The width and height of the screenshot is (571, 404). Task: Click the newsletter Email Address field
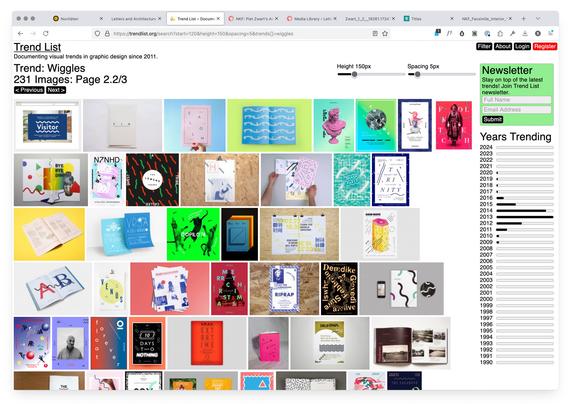tap(516, 109)
